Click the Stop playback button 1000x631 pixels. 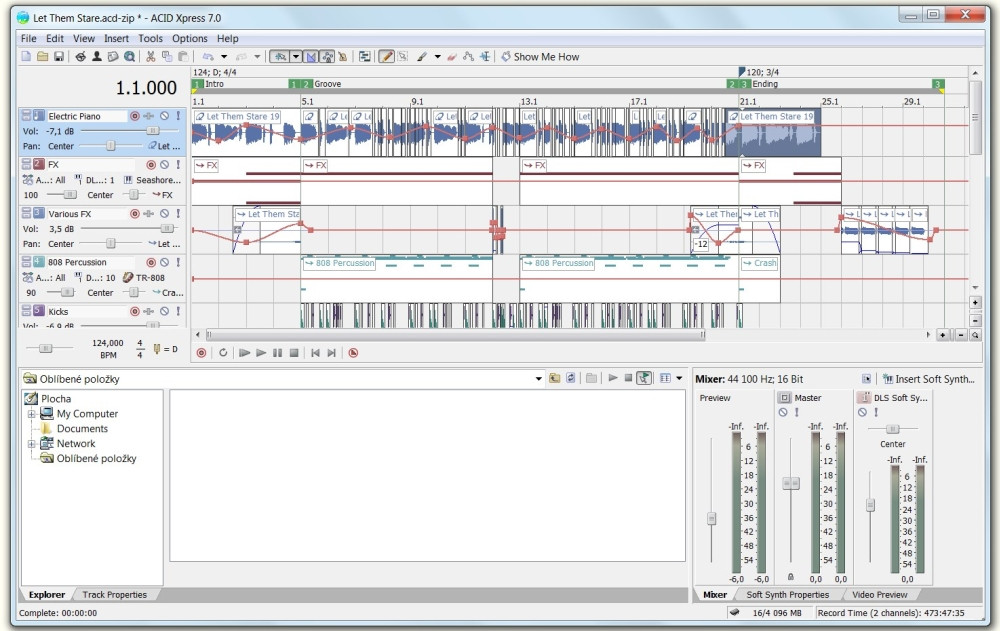(x=293, y=353)
